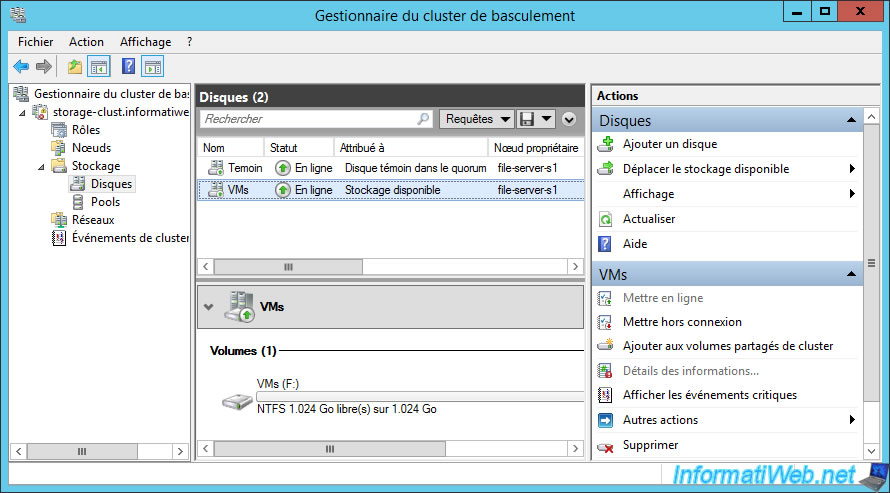The height and width of the screenshot is (493, 890).
Task: Click the Actualiser refresh icon
Action: [x=606, y=219]
